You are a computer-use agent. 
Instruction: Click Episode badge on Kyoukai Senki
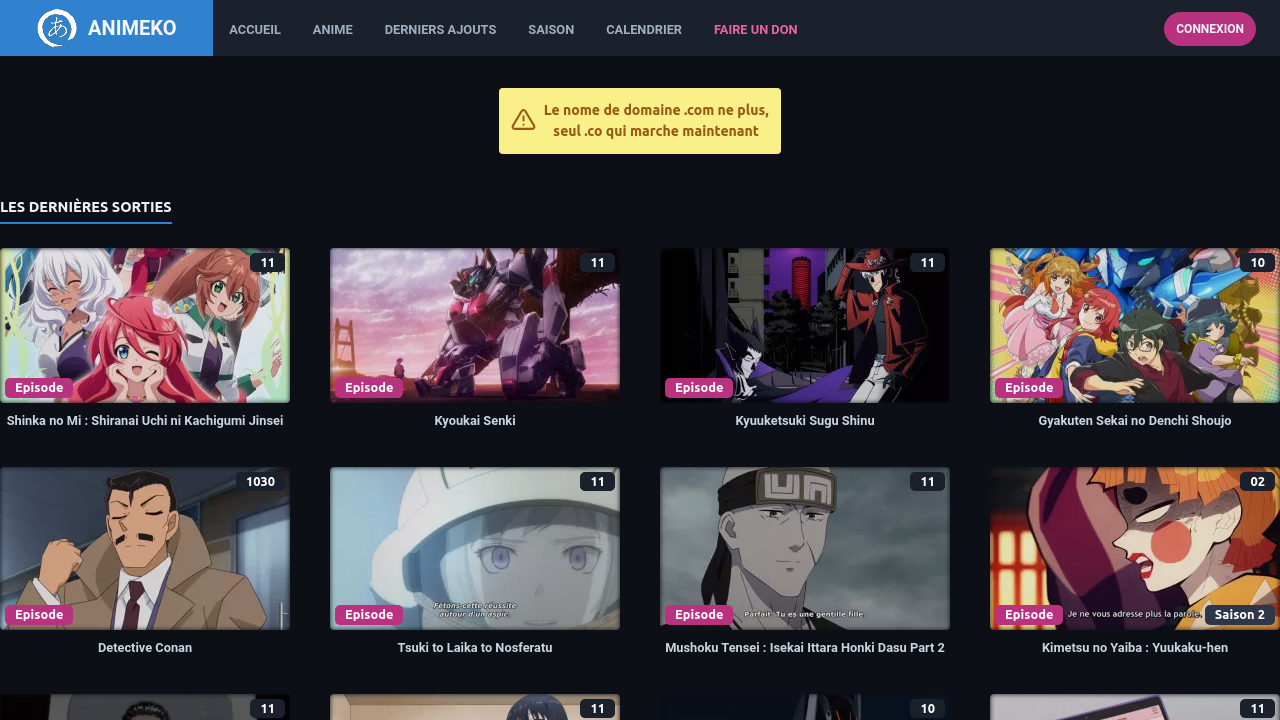[x=369, y=388]
